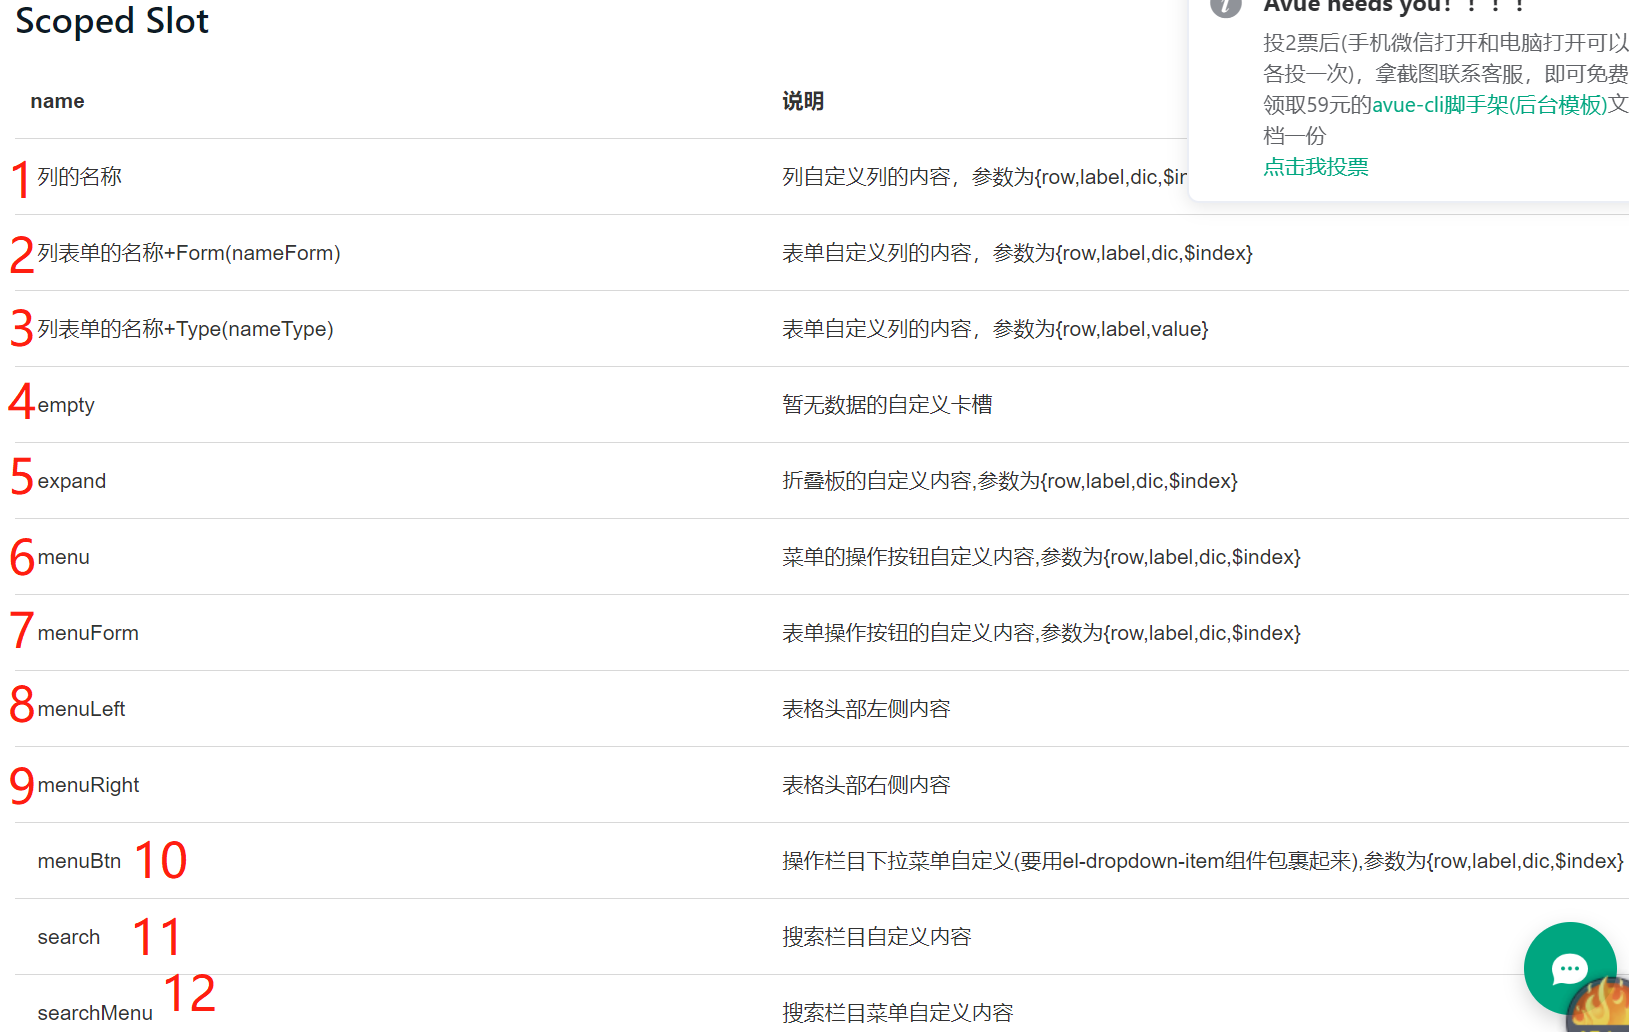Select the search slot row
This screenshot has height=1032, width=1629.
click(x=68, y=937)
